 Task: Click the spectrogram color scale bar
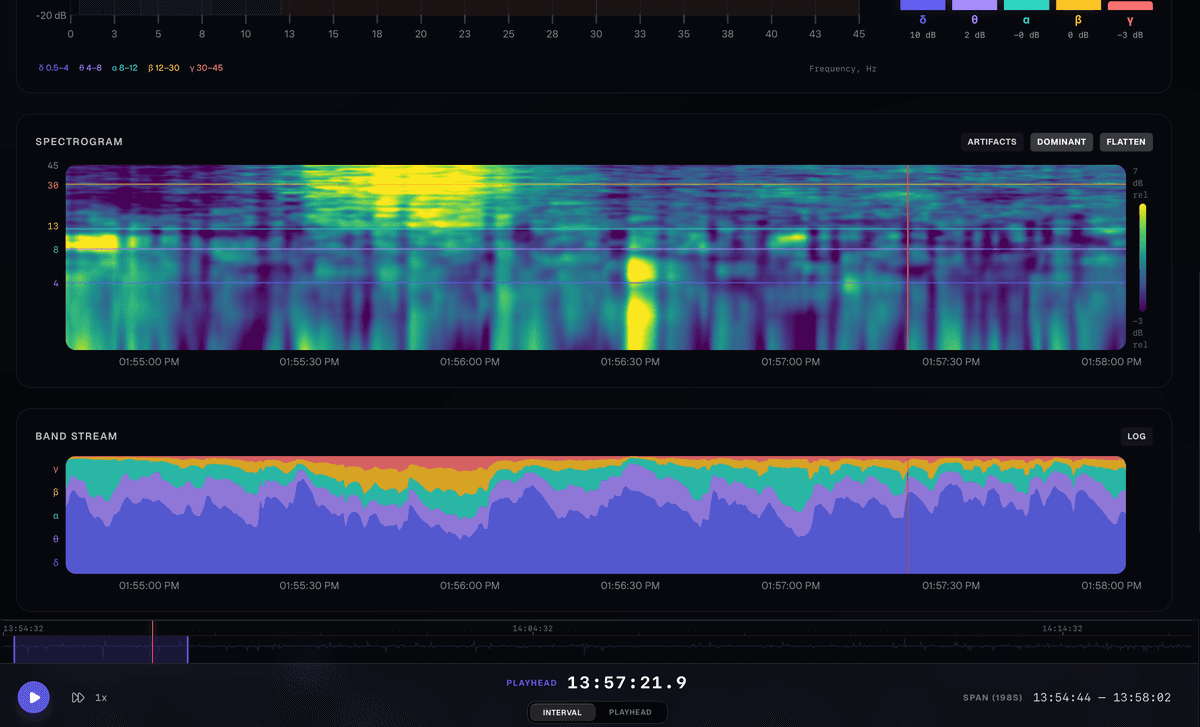(1142, 258)
